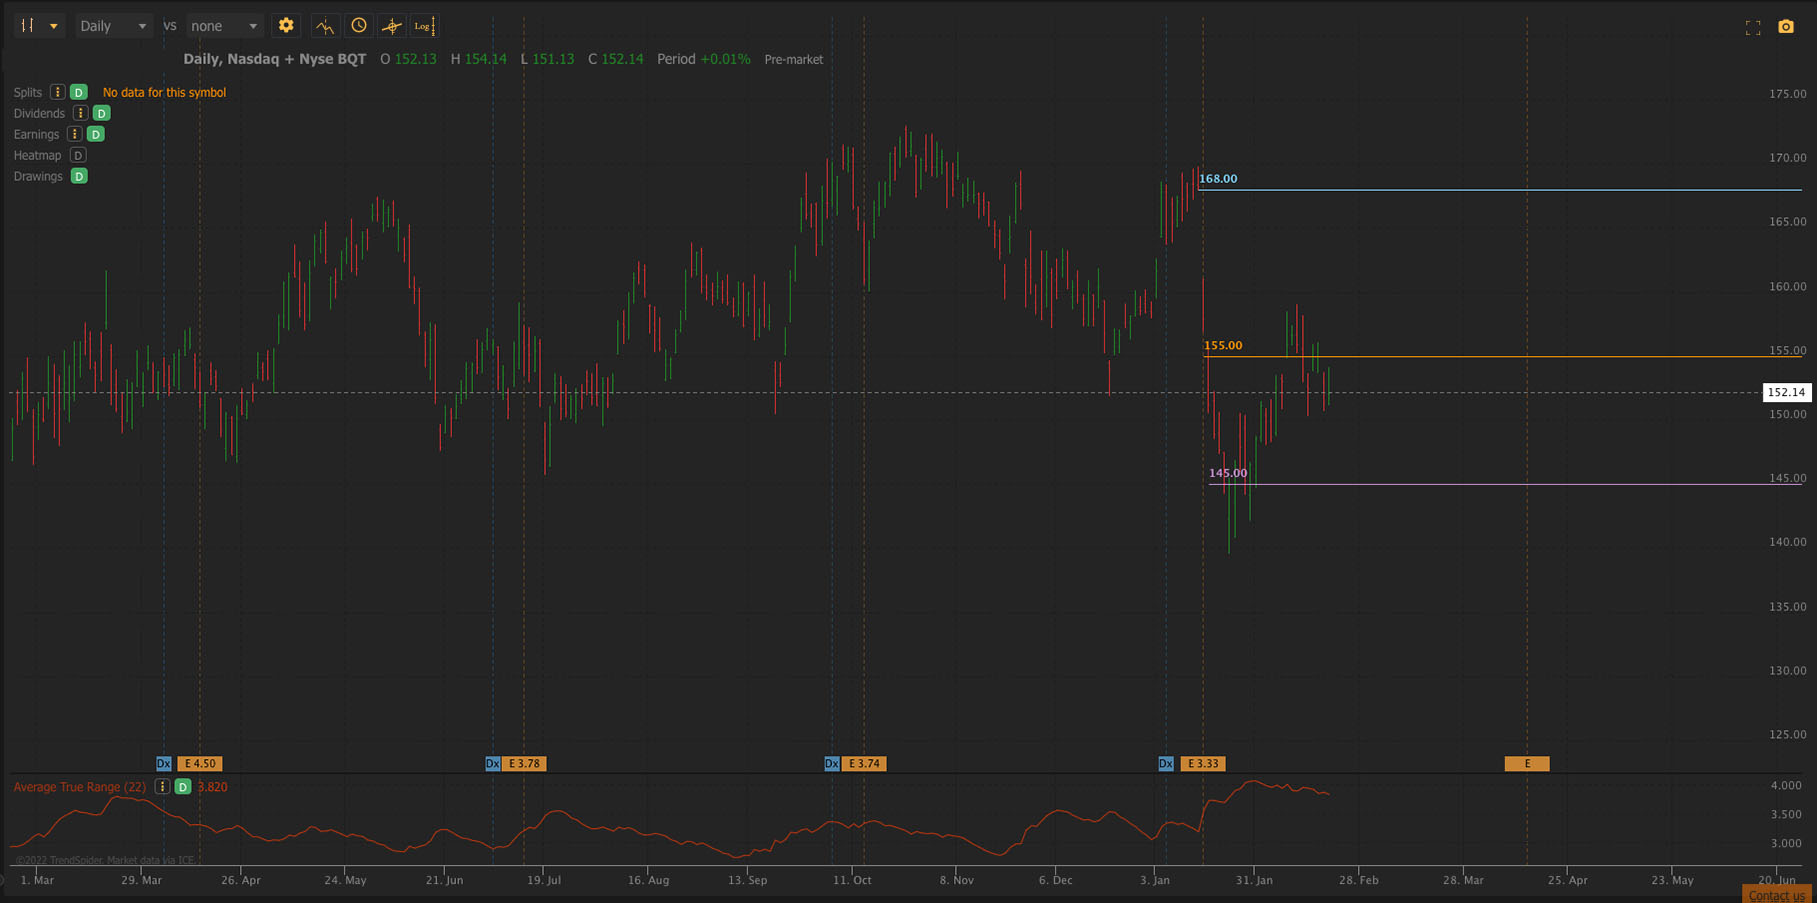Take a chart snapshot with camera icon
This screenshot has height=903, width=1817.
(x=1786, y=27)
